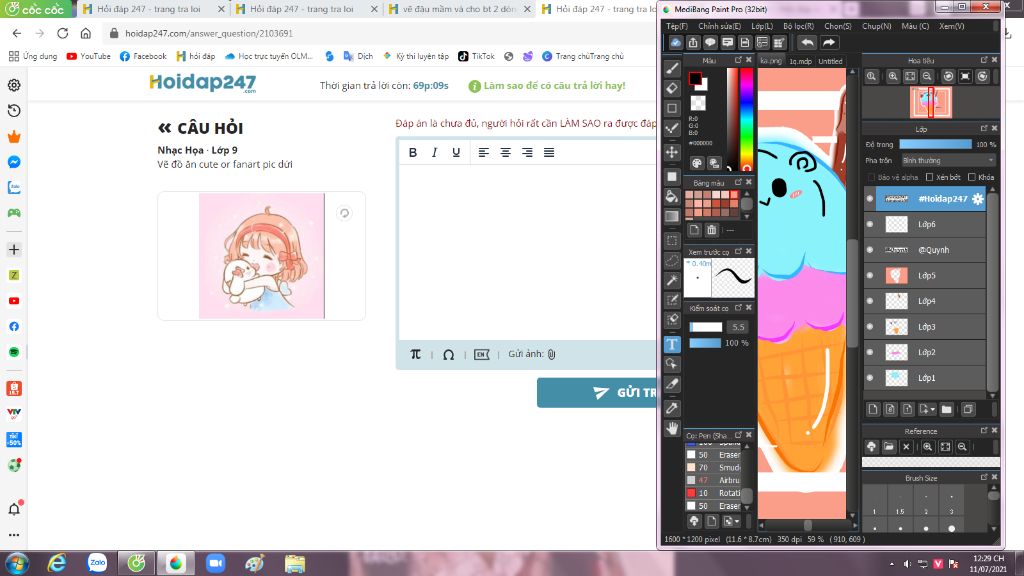The width and height of the screenshot is (1024, 576).
Task: Hide the @Quynh layer
Action: click(x=870, y=249)
